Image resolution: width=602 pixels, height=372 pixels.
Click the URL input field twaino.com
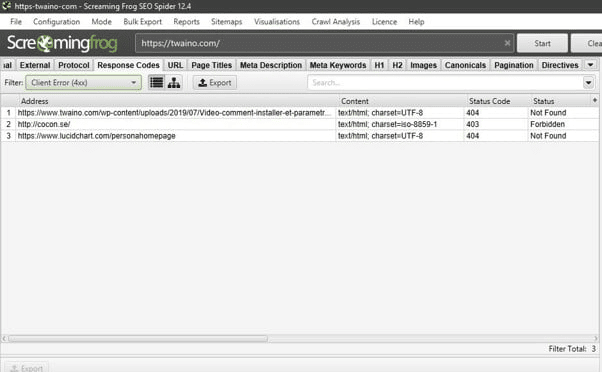[x=324, y=43]
